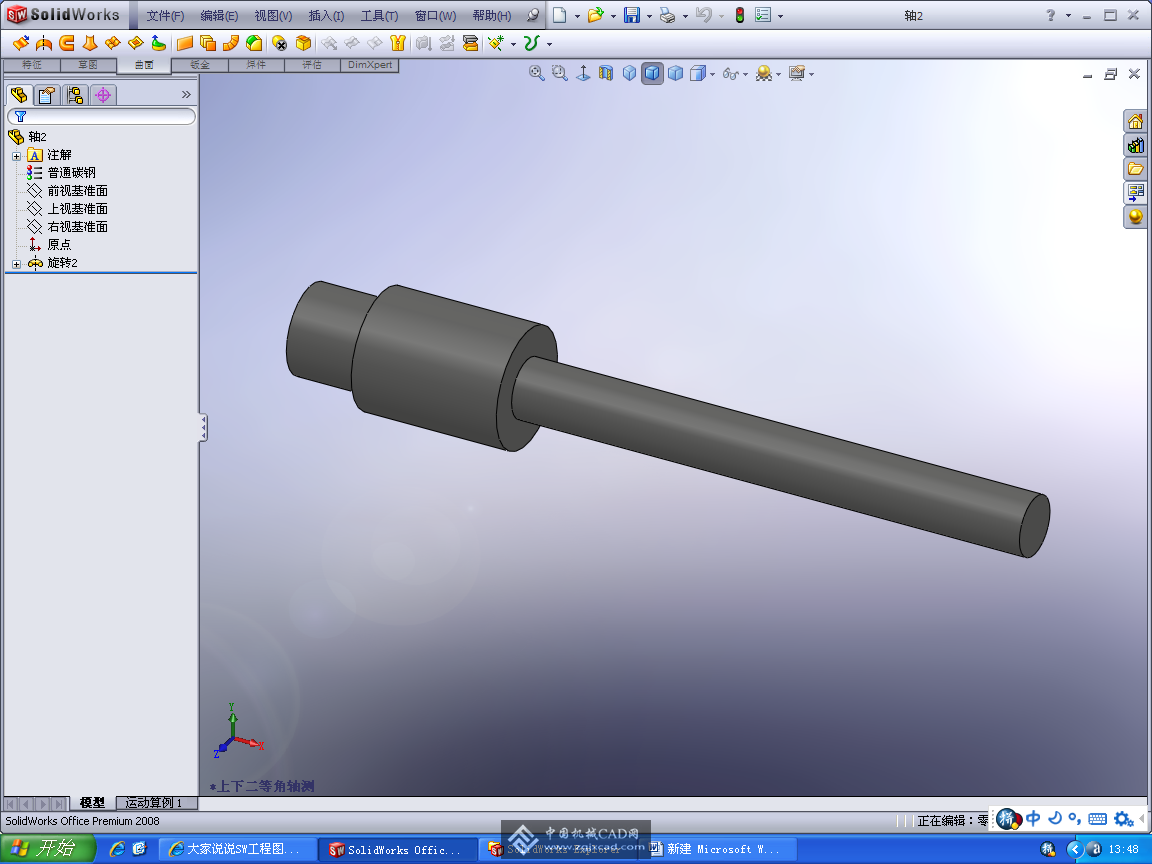Open the open-file dropdown arrow
The image size is (1152, 864).
point(613,15)
